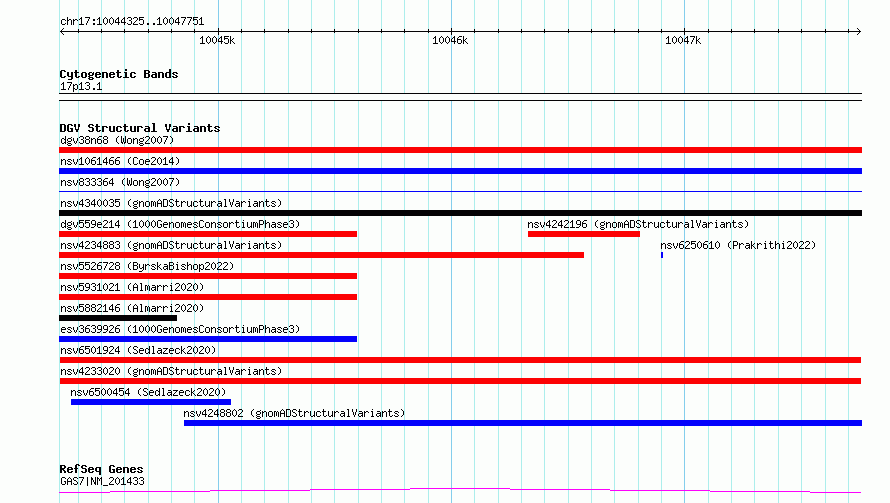The width and height of the screenshot is (890, 503).
Task: Click the nsv6501924 (Sedlazeck2020) label
Action: click(138, 350)
